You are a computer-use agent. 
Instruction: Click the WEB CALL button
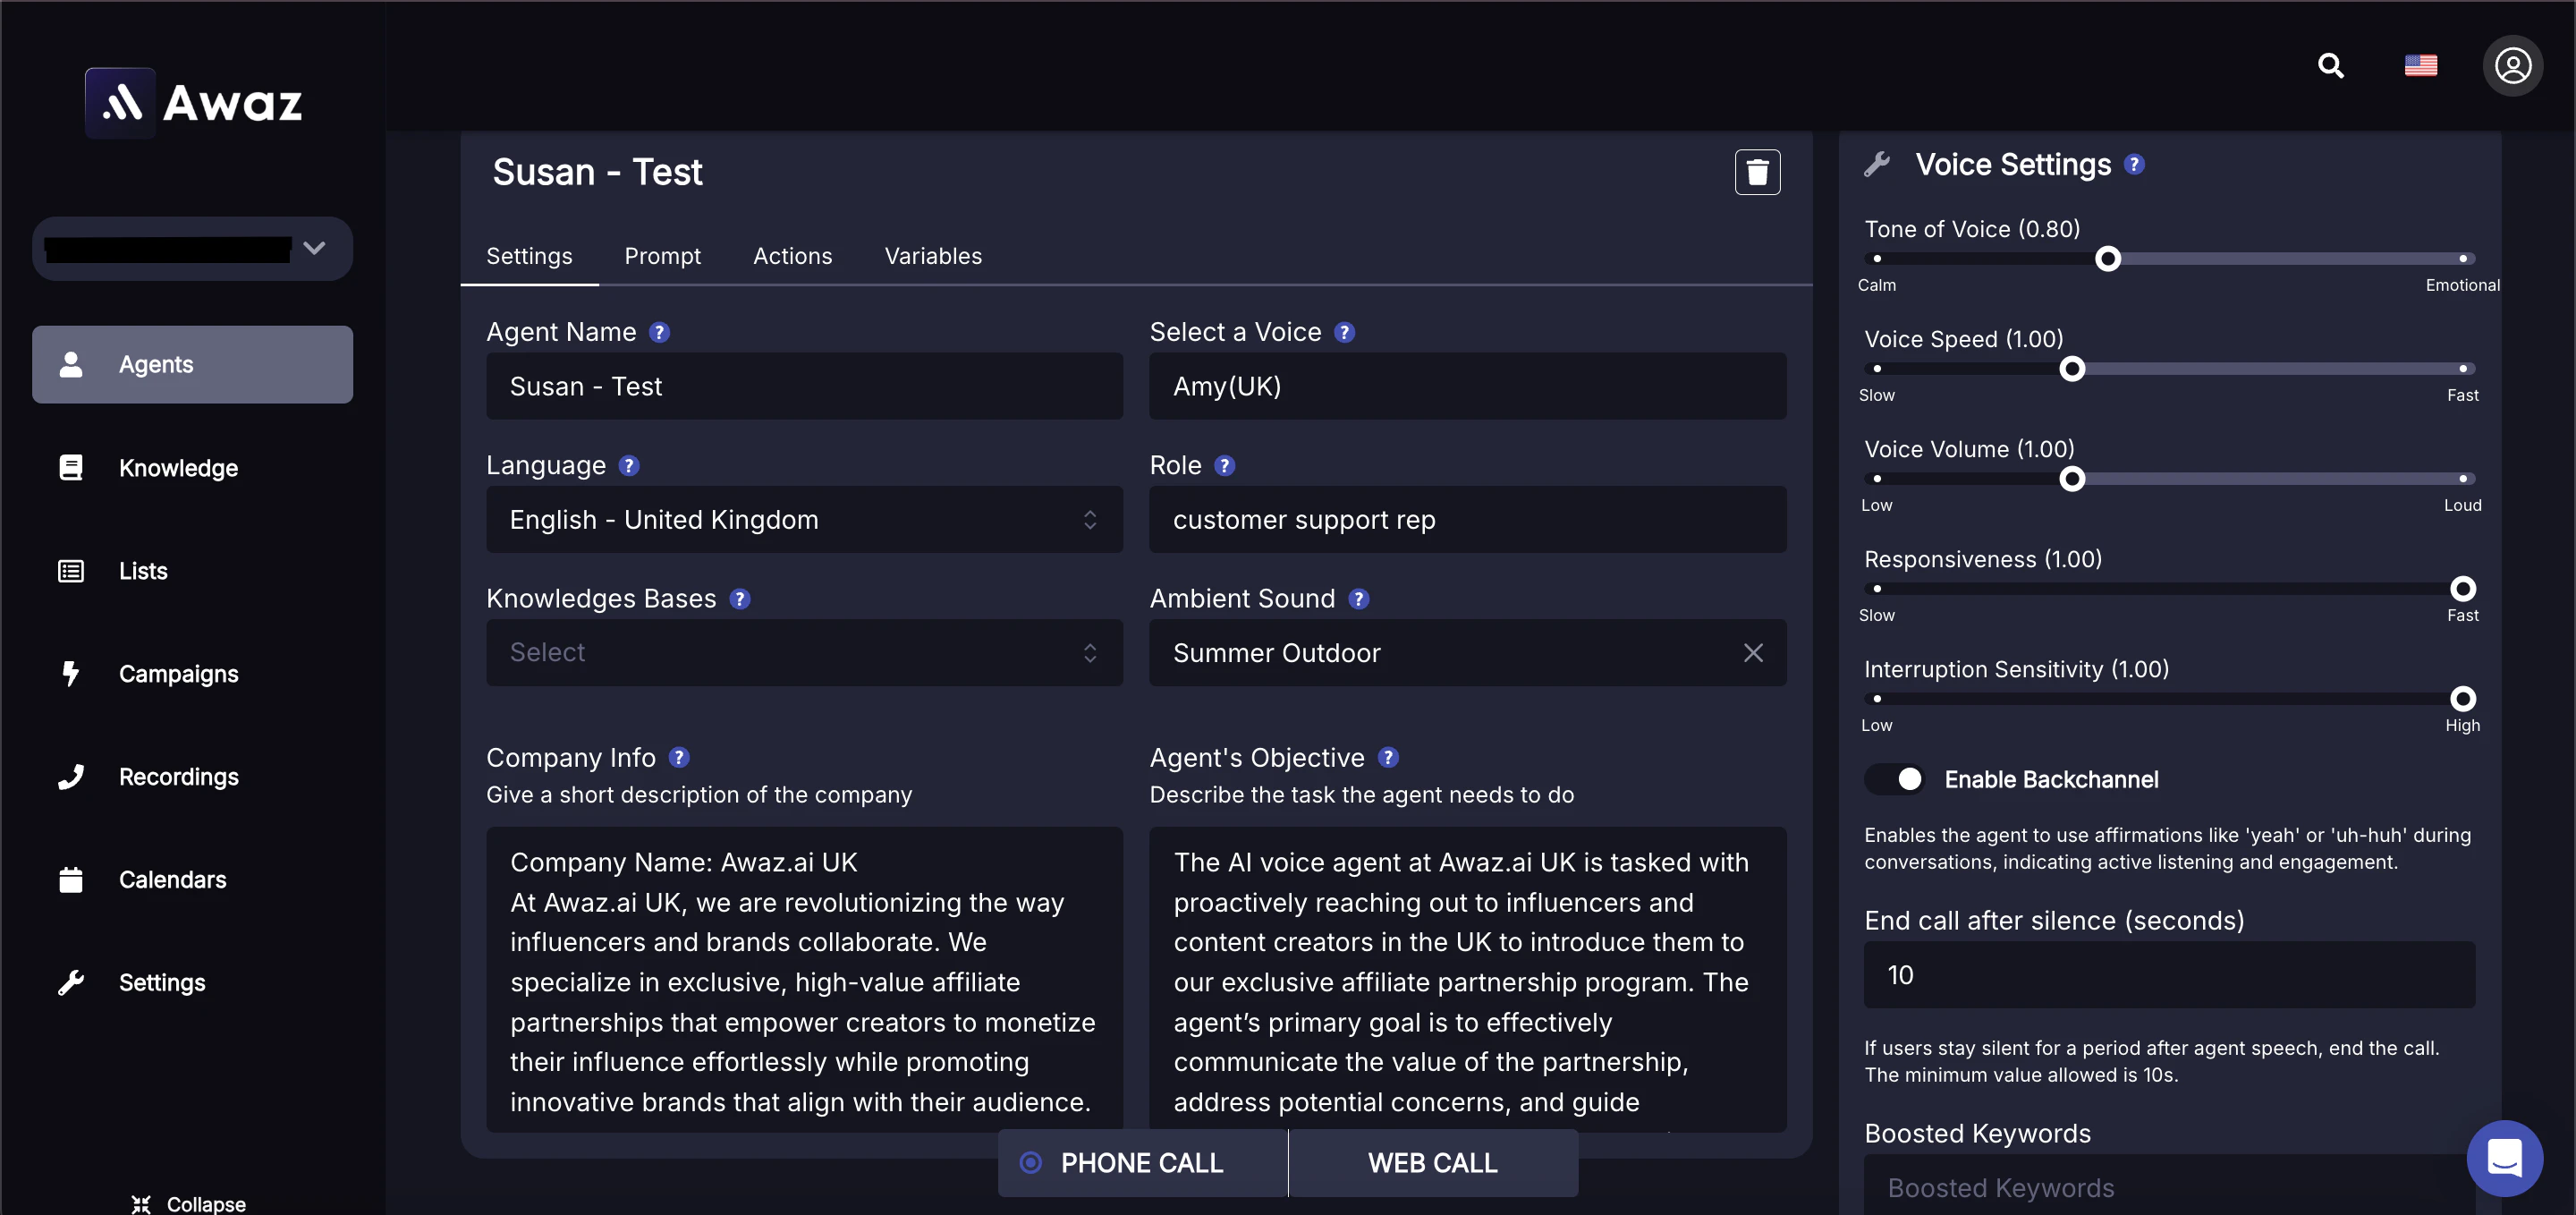pos(1432,1162)
